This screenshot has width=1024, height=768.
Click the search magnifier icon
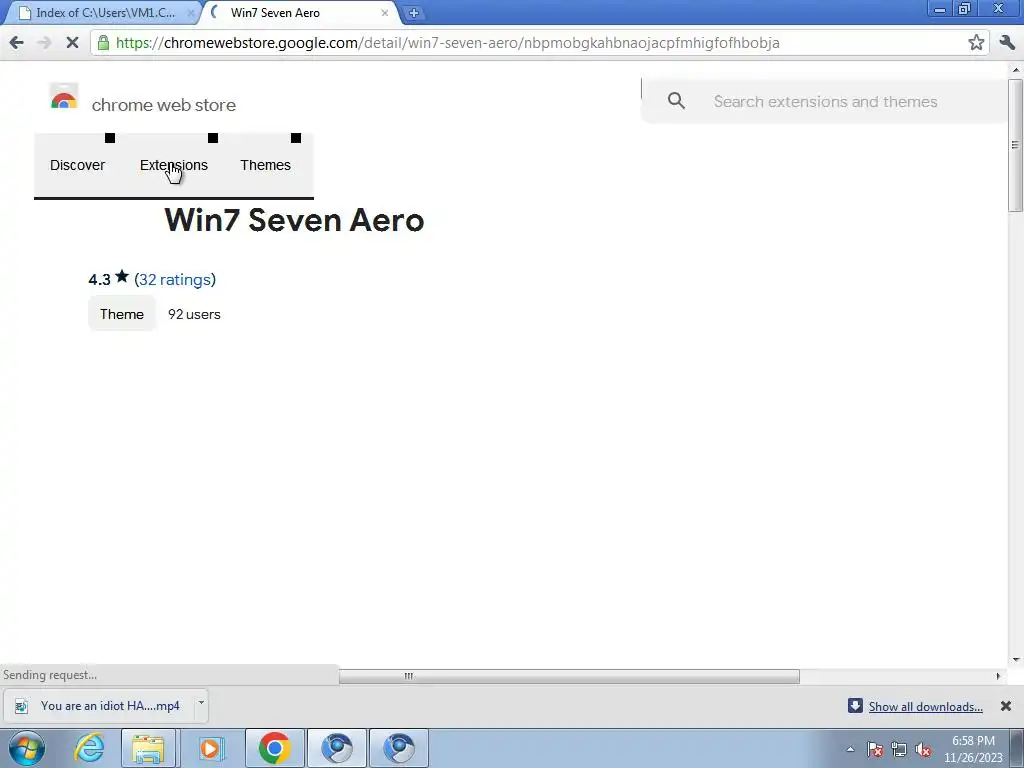677,101
